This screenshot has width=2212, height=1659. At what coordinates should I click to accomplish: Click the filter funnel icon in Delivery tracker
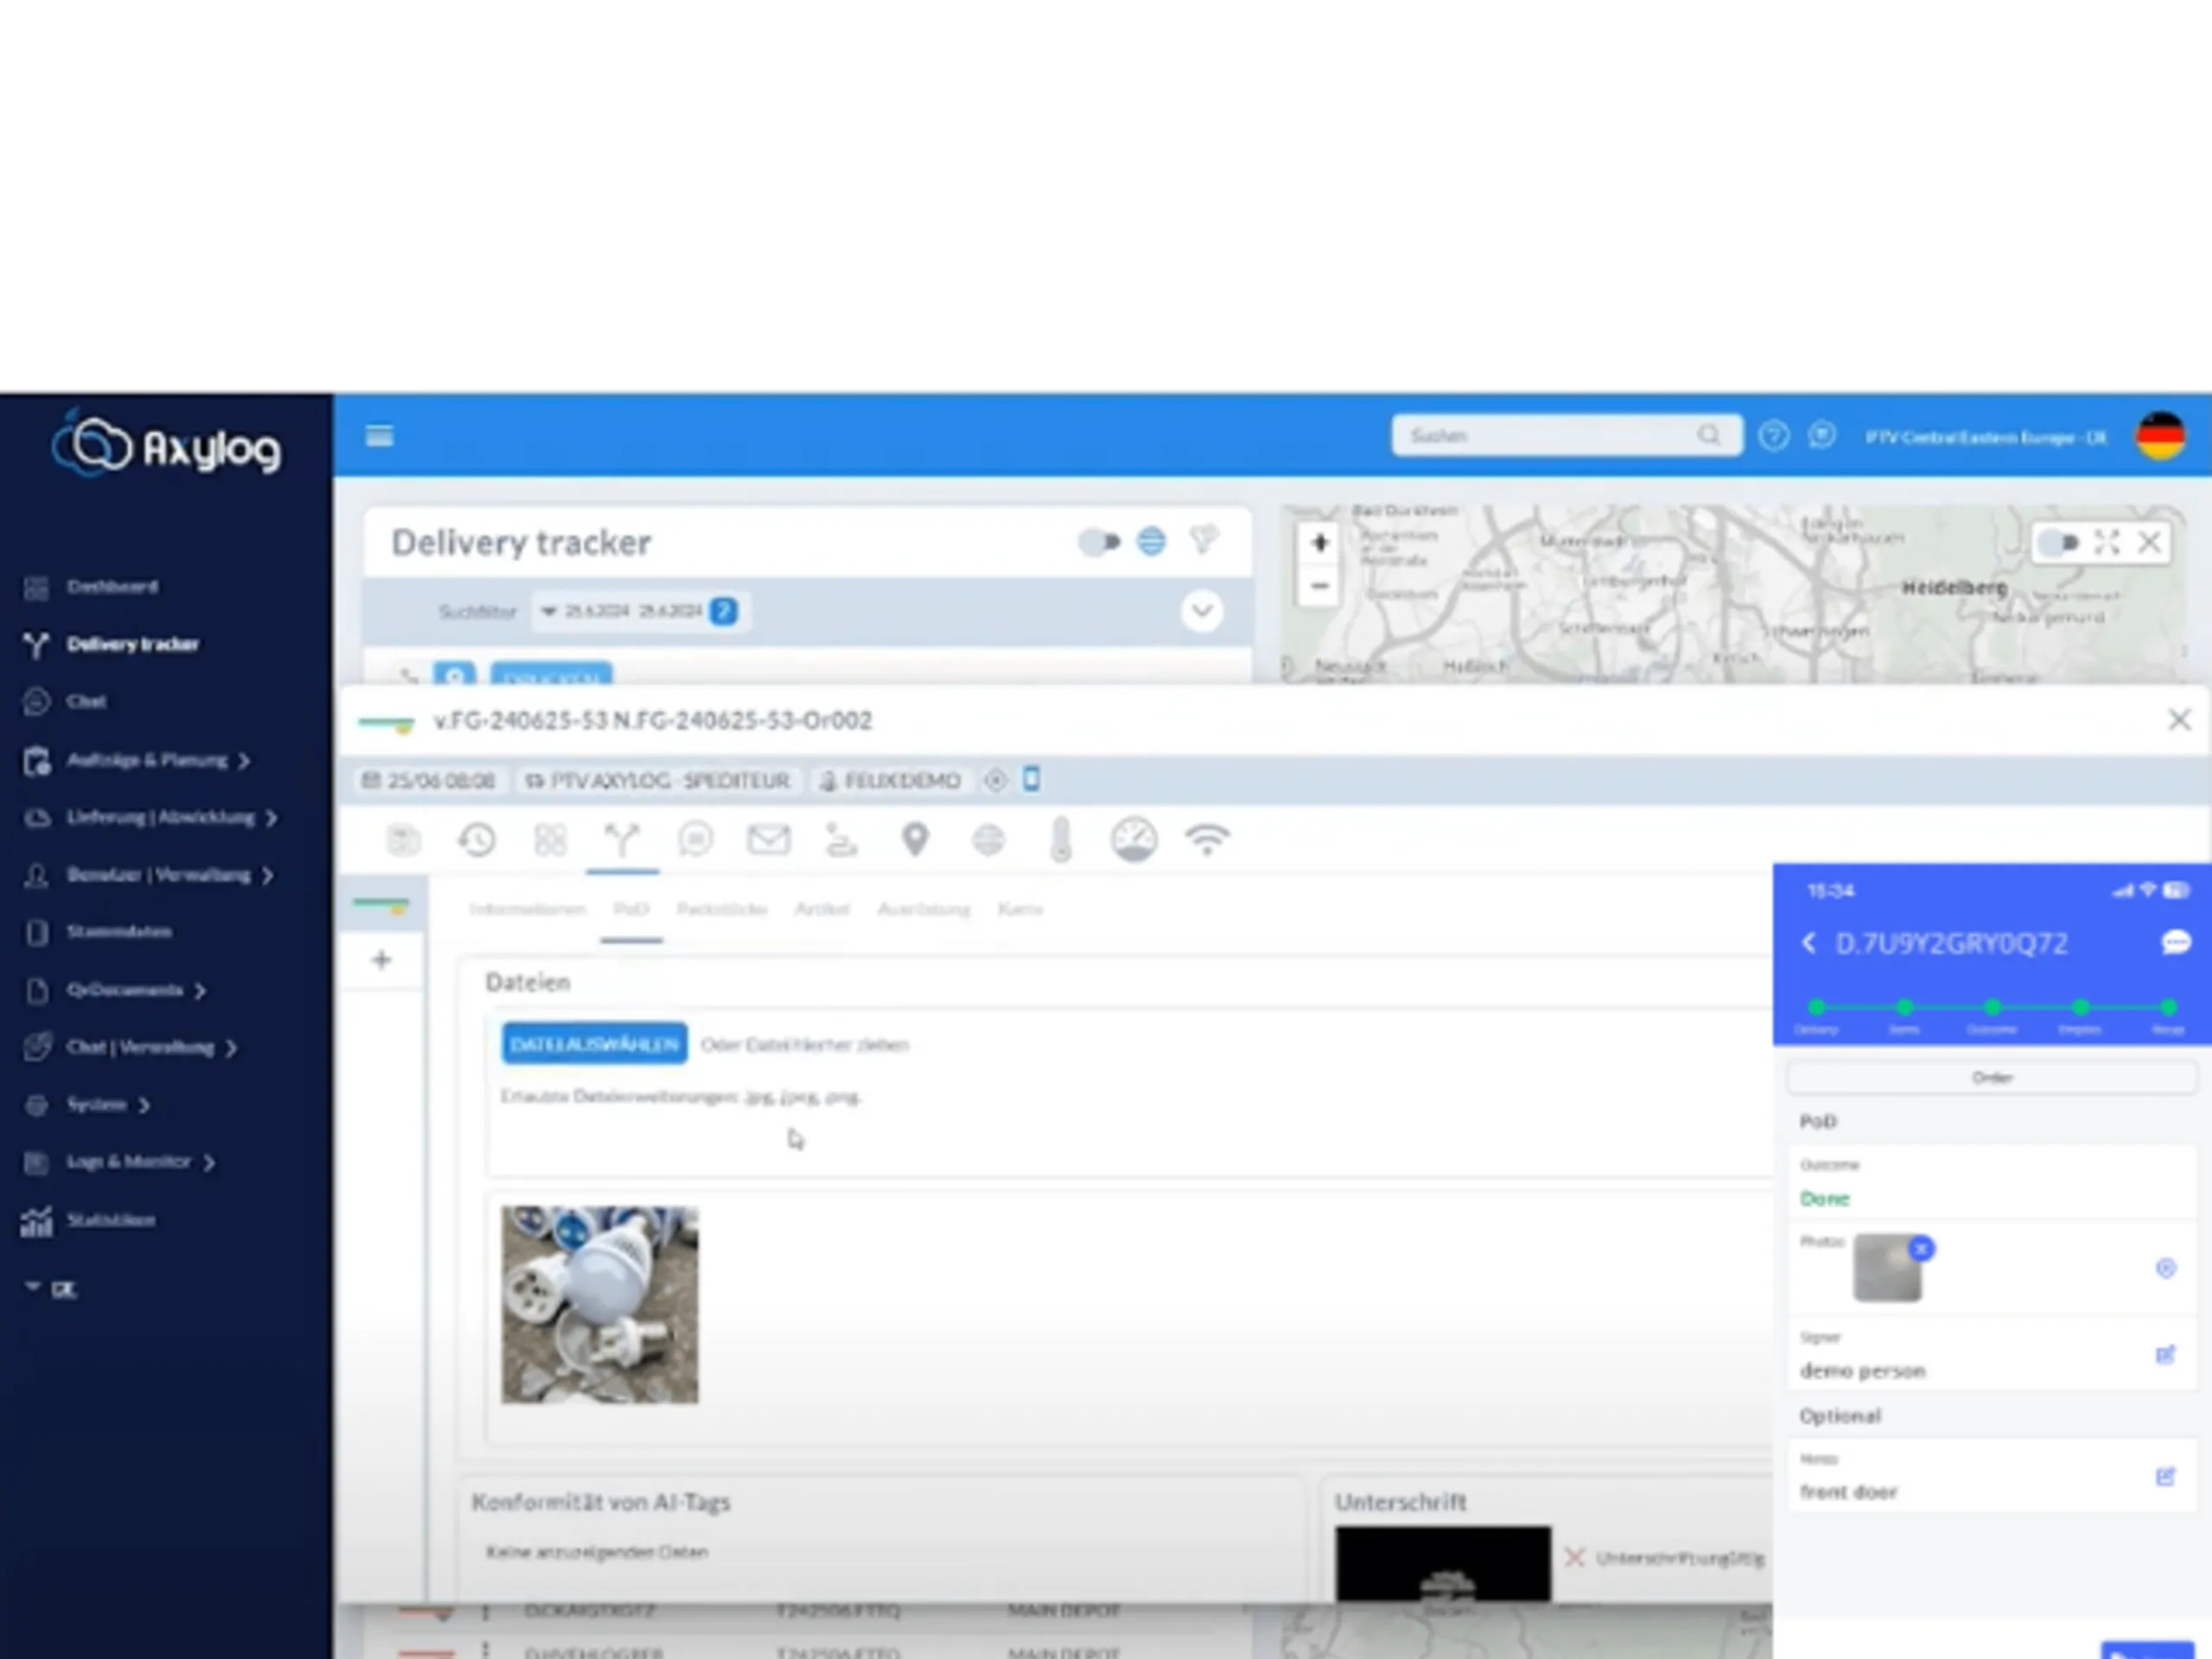1204,541
